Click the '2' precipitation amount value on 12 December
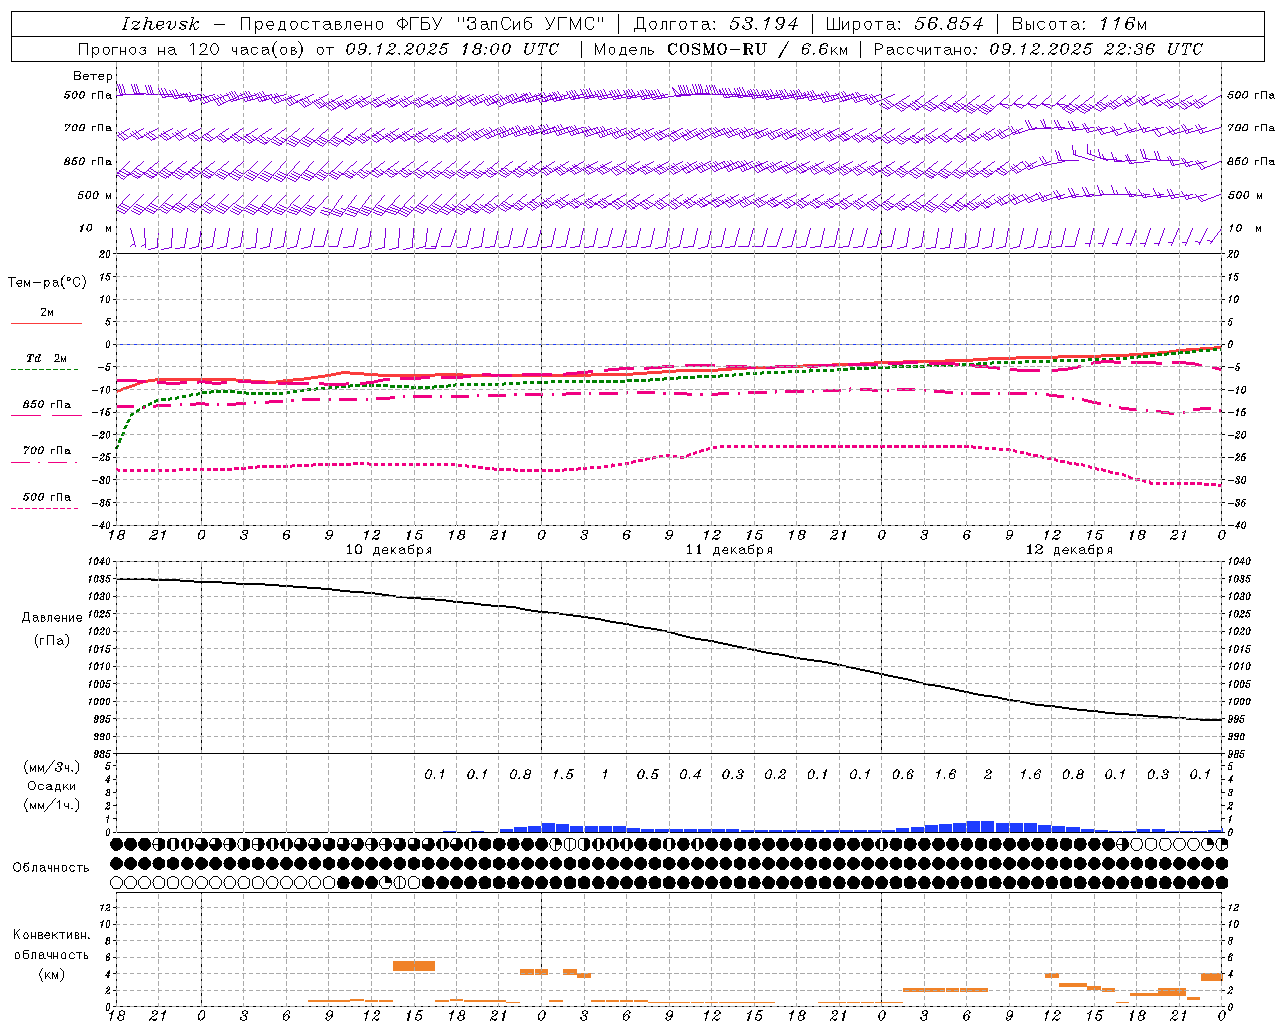 tap(988, 774)
